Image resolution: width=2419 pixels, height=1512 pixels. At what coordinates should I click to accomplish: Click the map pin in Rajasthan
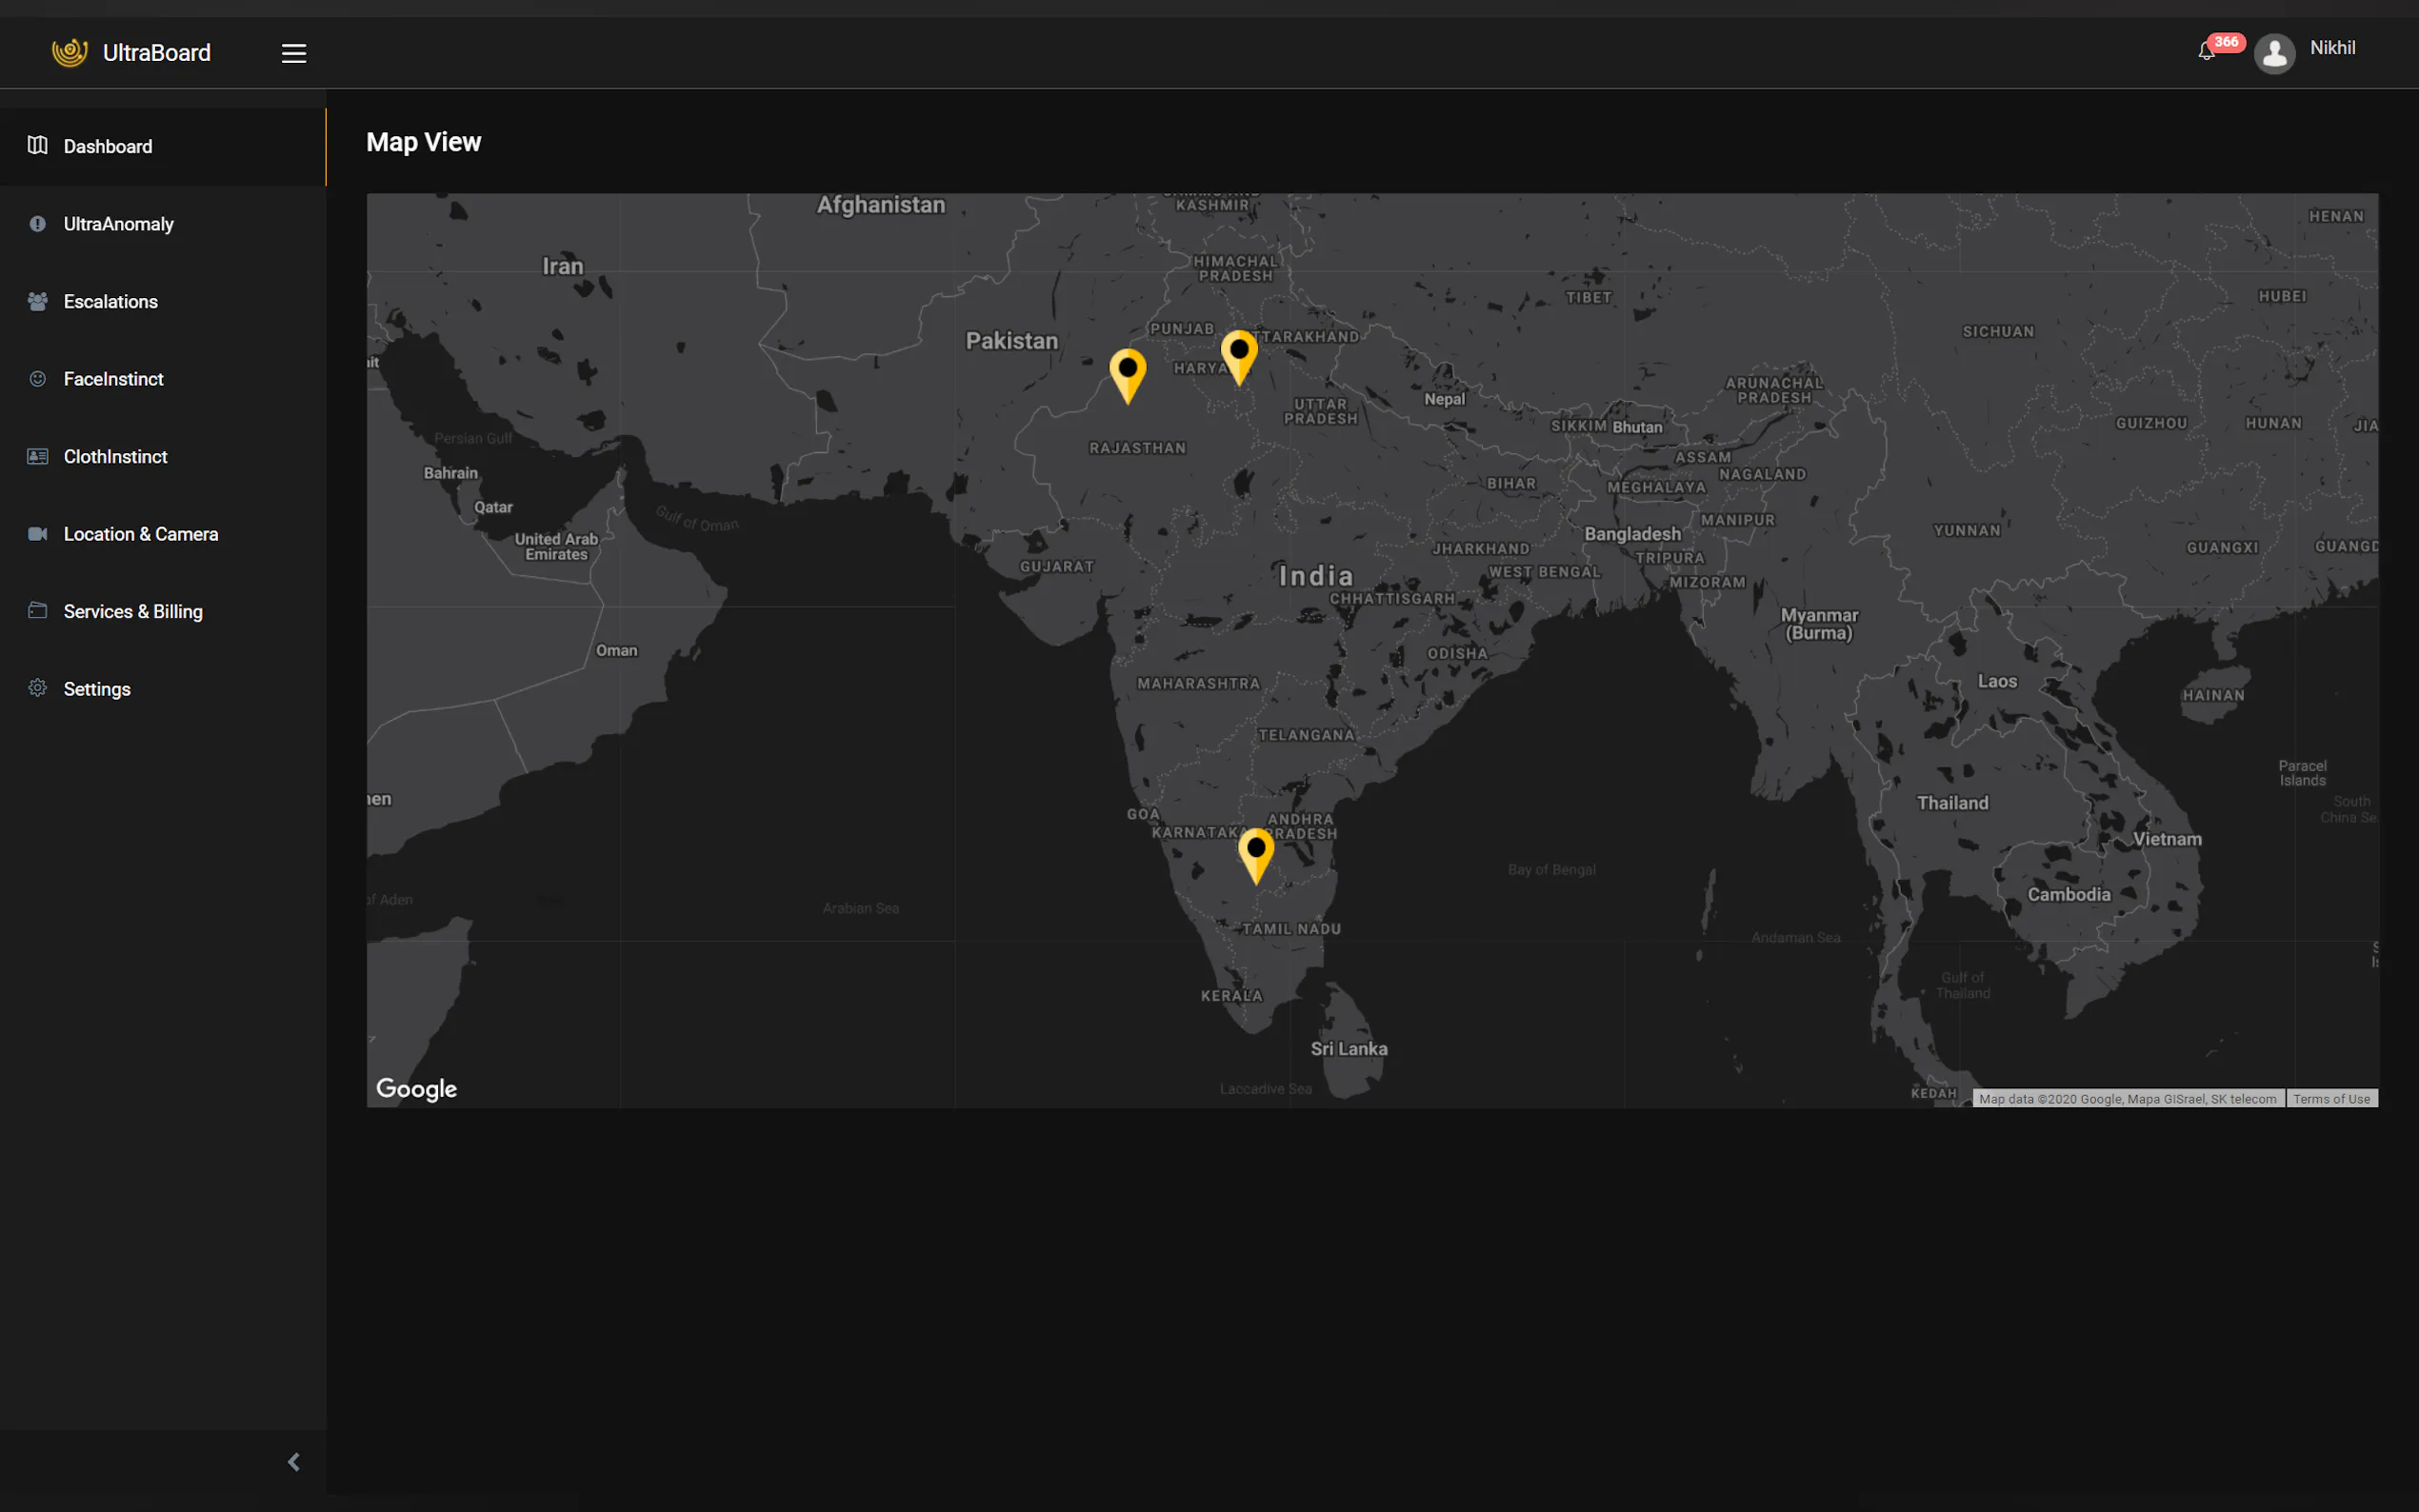[1127, 374]
